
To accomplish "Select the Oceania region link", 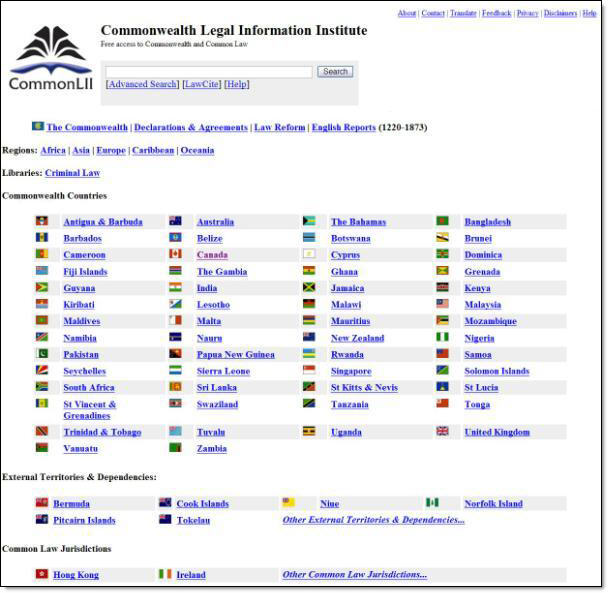I will coord(197,150).
